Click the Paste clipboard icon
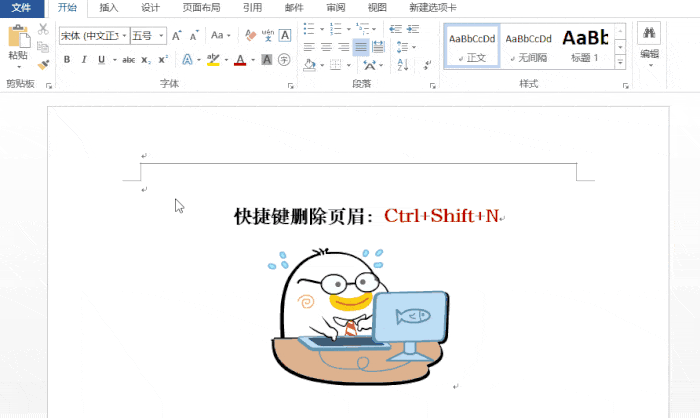 point(19,36)
